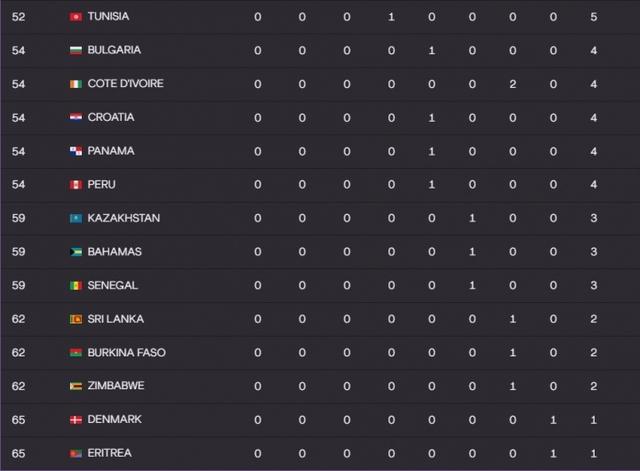Viewport: 640px width, 471px height.
Task: Click the Eritrea flag icon
Action: 75,453
